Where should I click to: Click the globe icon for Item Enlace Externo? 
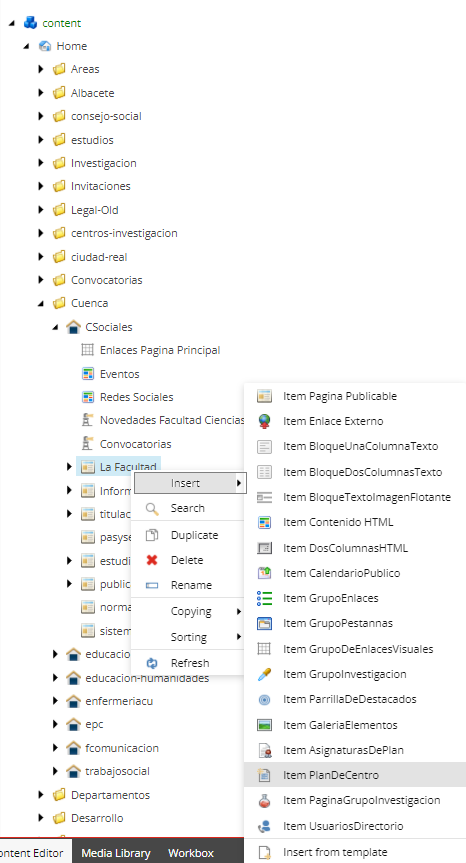[x=265, y=421]
